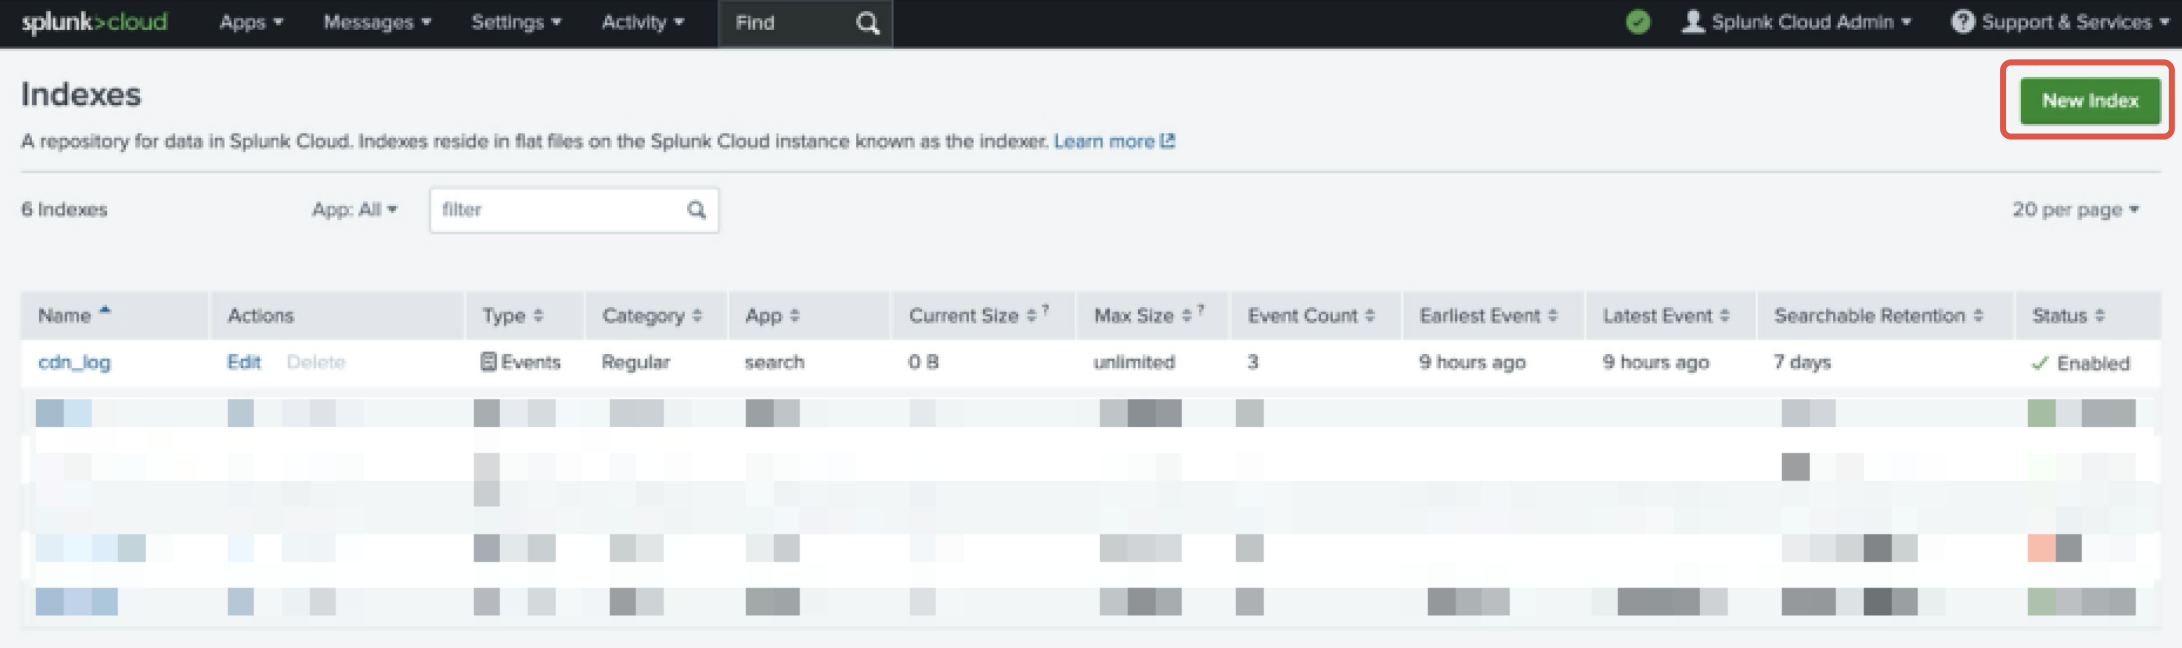This screenshot has height=648, width=2182.
Task: Sort by Name column arrow icon
Action: pos(105,312)
